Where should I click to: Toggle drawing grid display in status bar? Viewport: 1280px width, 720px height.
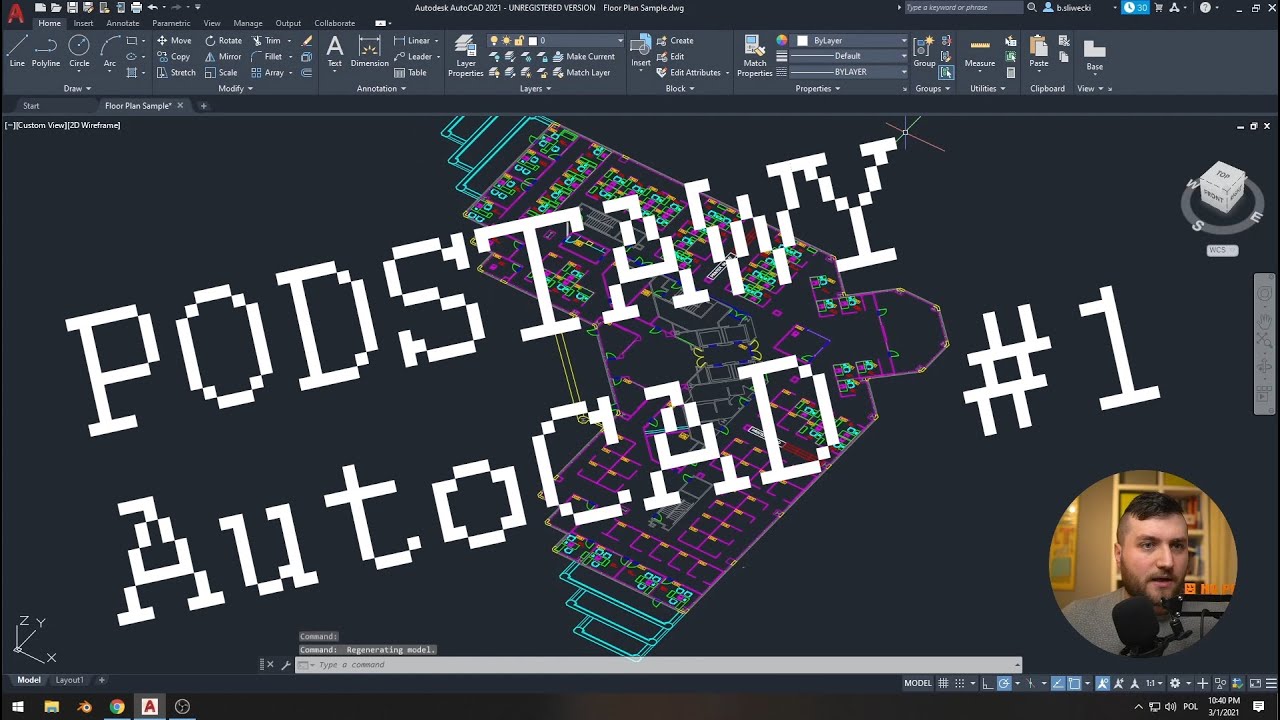[x=943, y=683]
